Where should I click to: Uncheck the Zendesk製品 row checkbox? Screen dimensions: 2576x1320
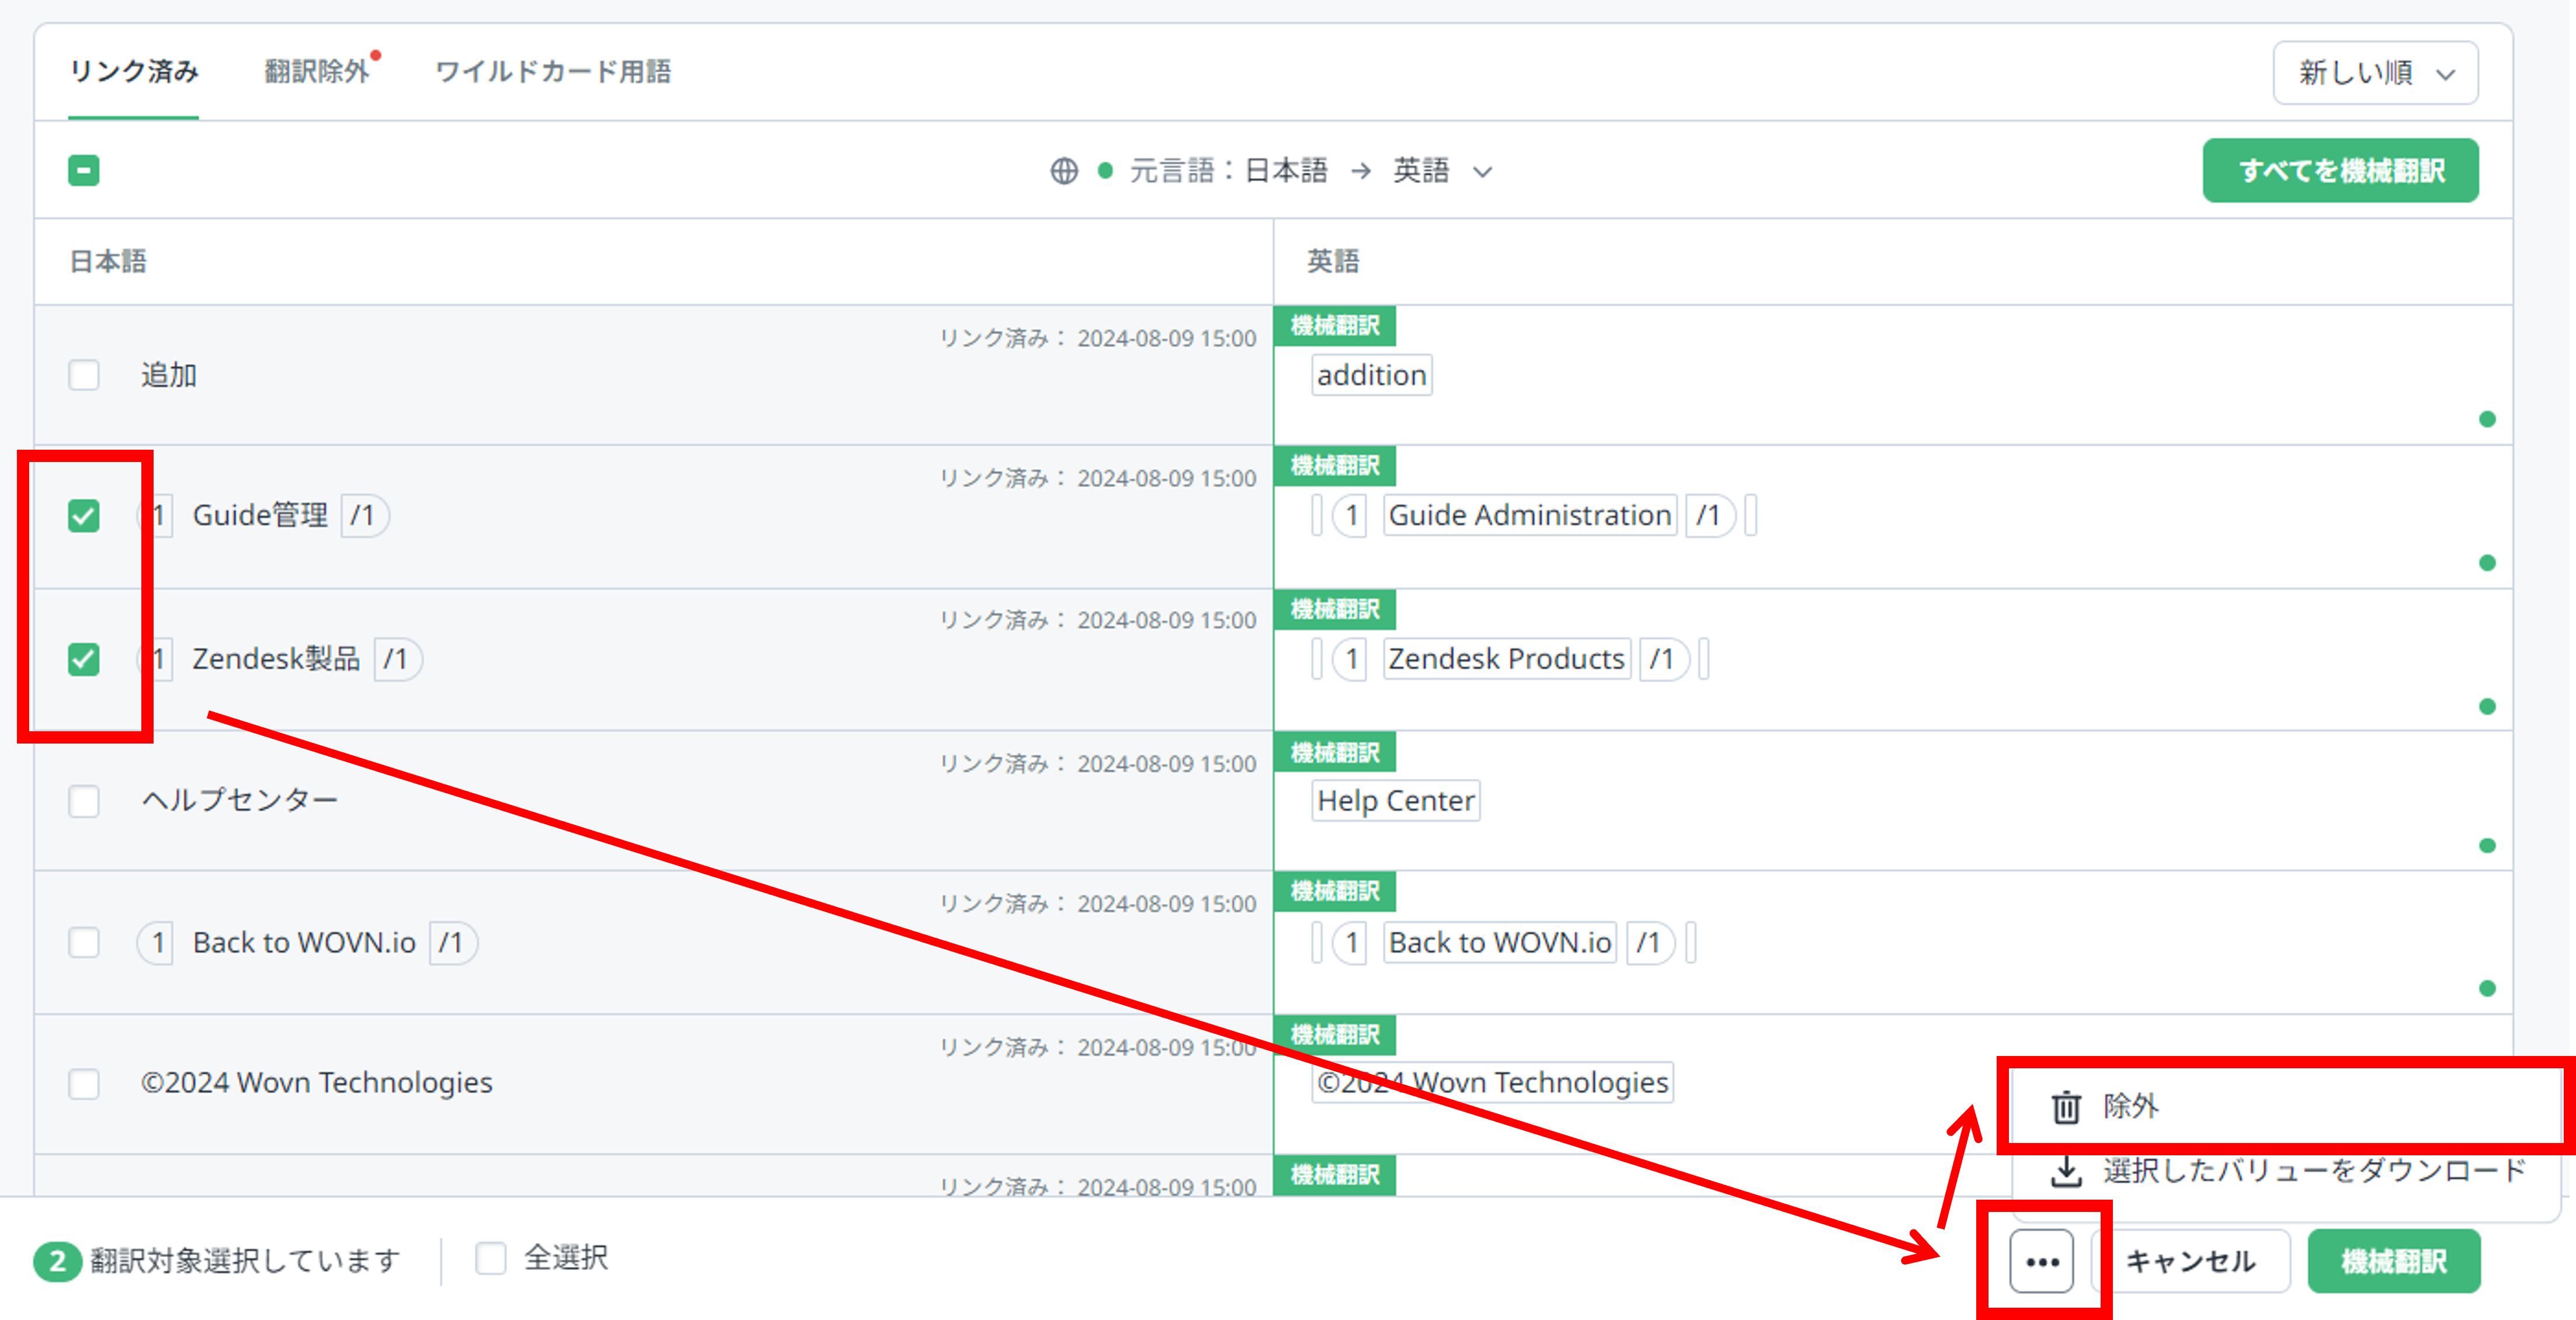pyautogui.click(x=84, y=659)
